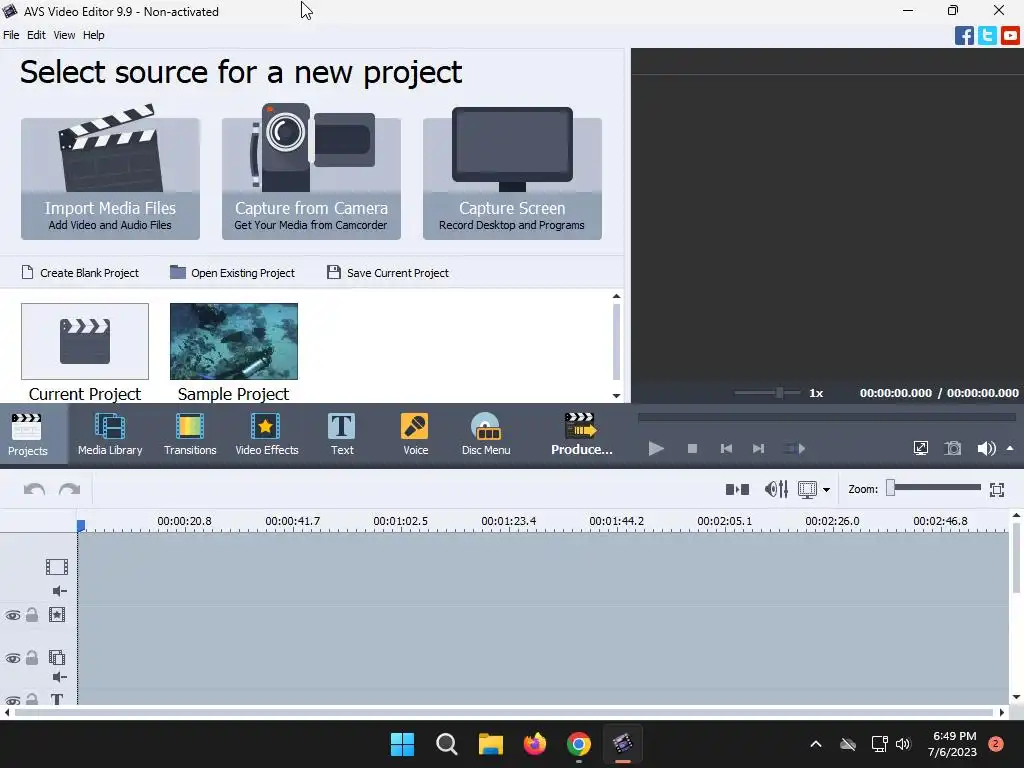Open the Transitions tab
Screen dimensions: 1024x768
coord(190,434)
